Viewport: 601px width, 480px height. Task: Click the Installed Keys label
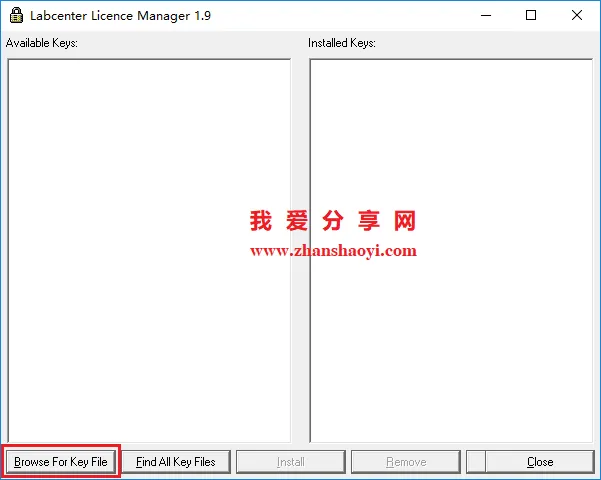[342, 43]
